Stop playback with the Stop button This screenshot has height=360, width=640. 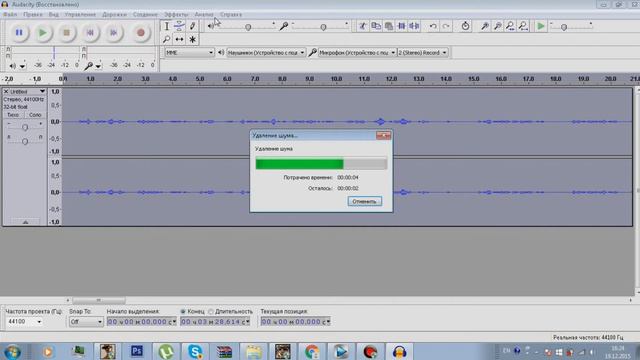tap(67, 33)
